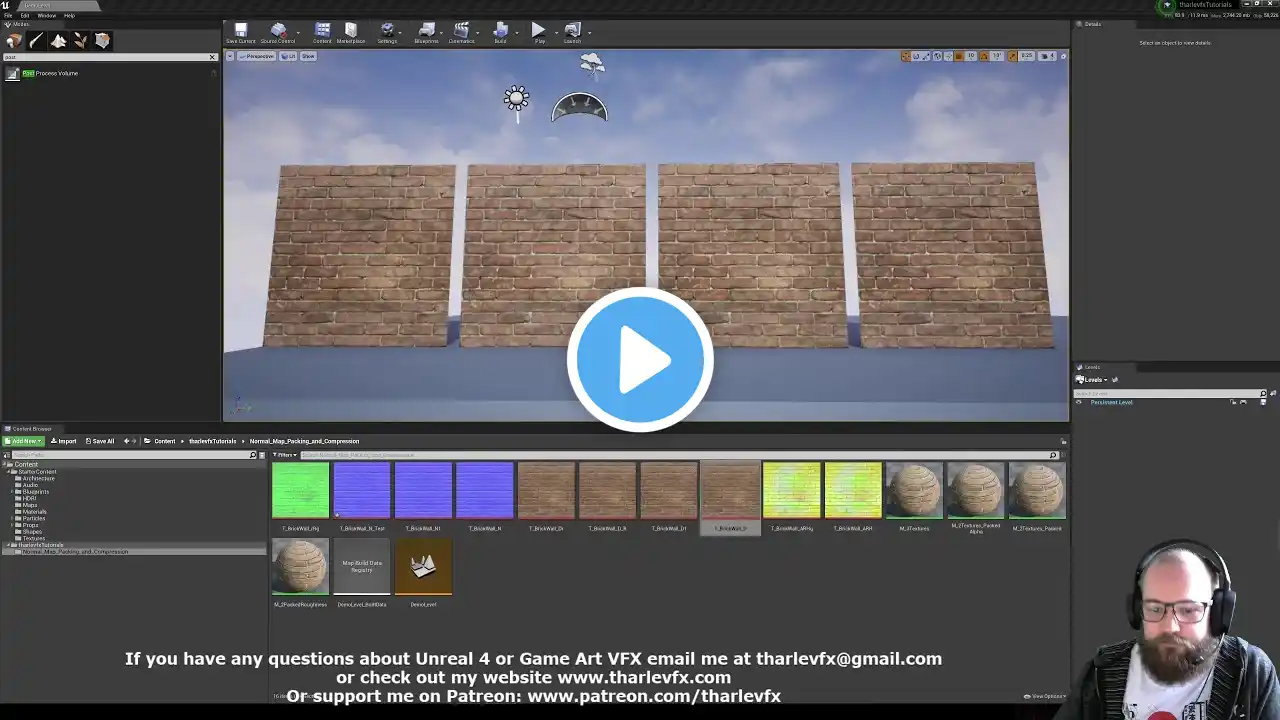Open the Window menu
The height and width of the screenshot is (720, 1280).
(46, 15)
